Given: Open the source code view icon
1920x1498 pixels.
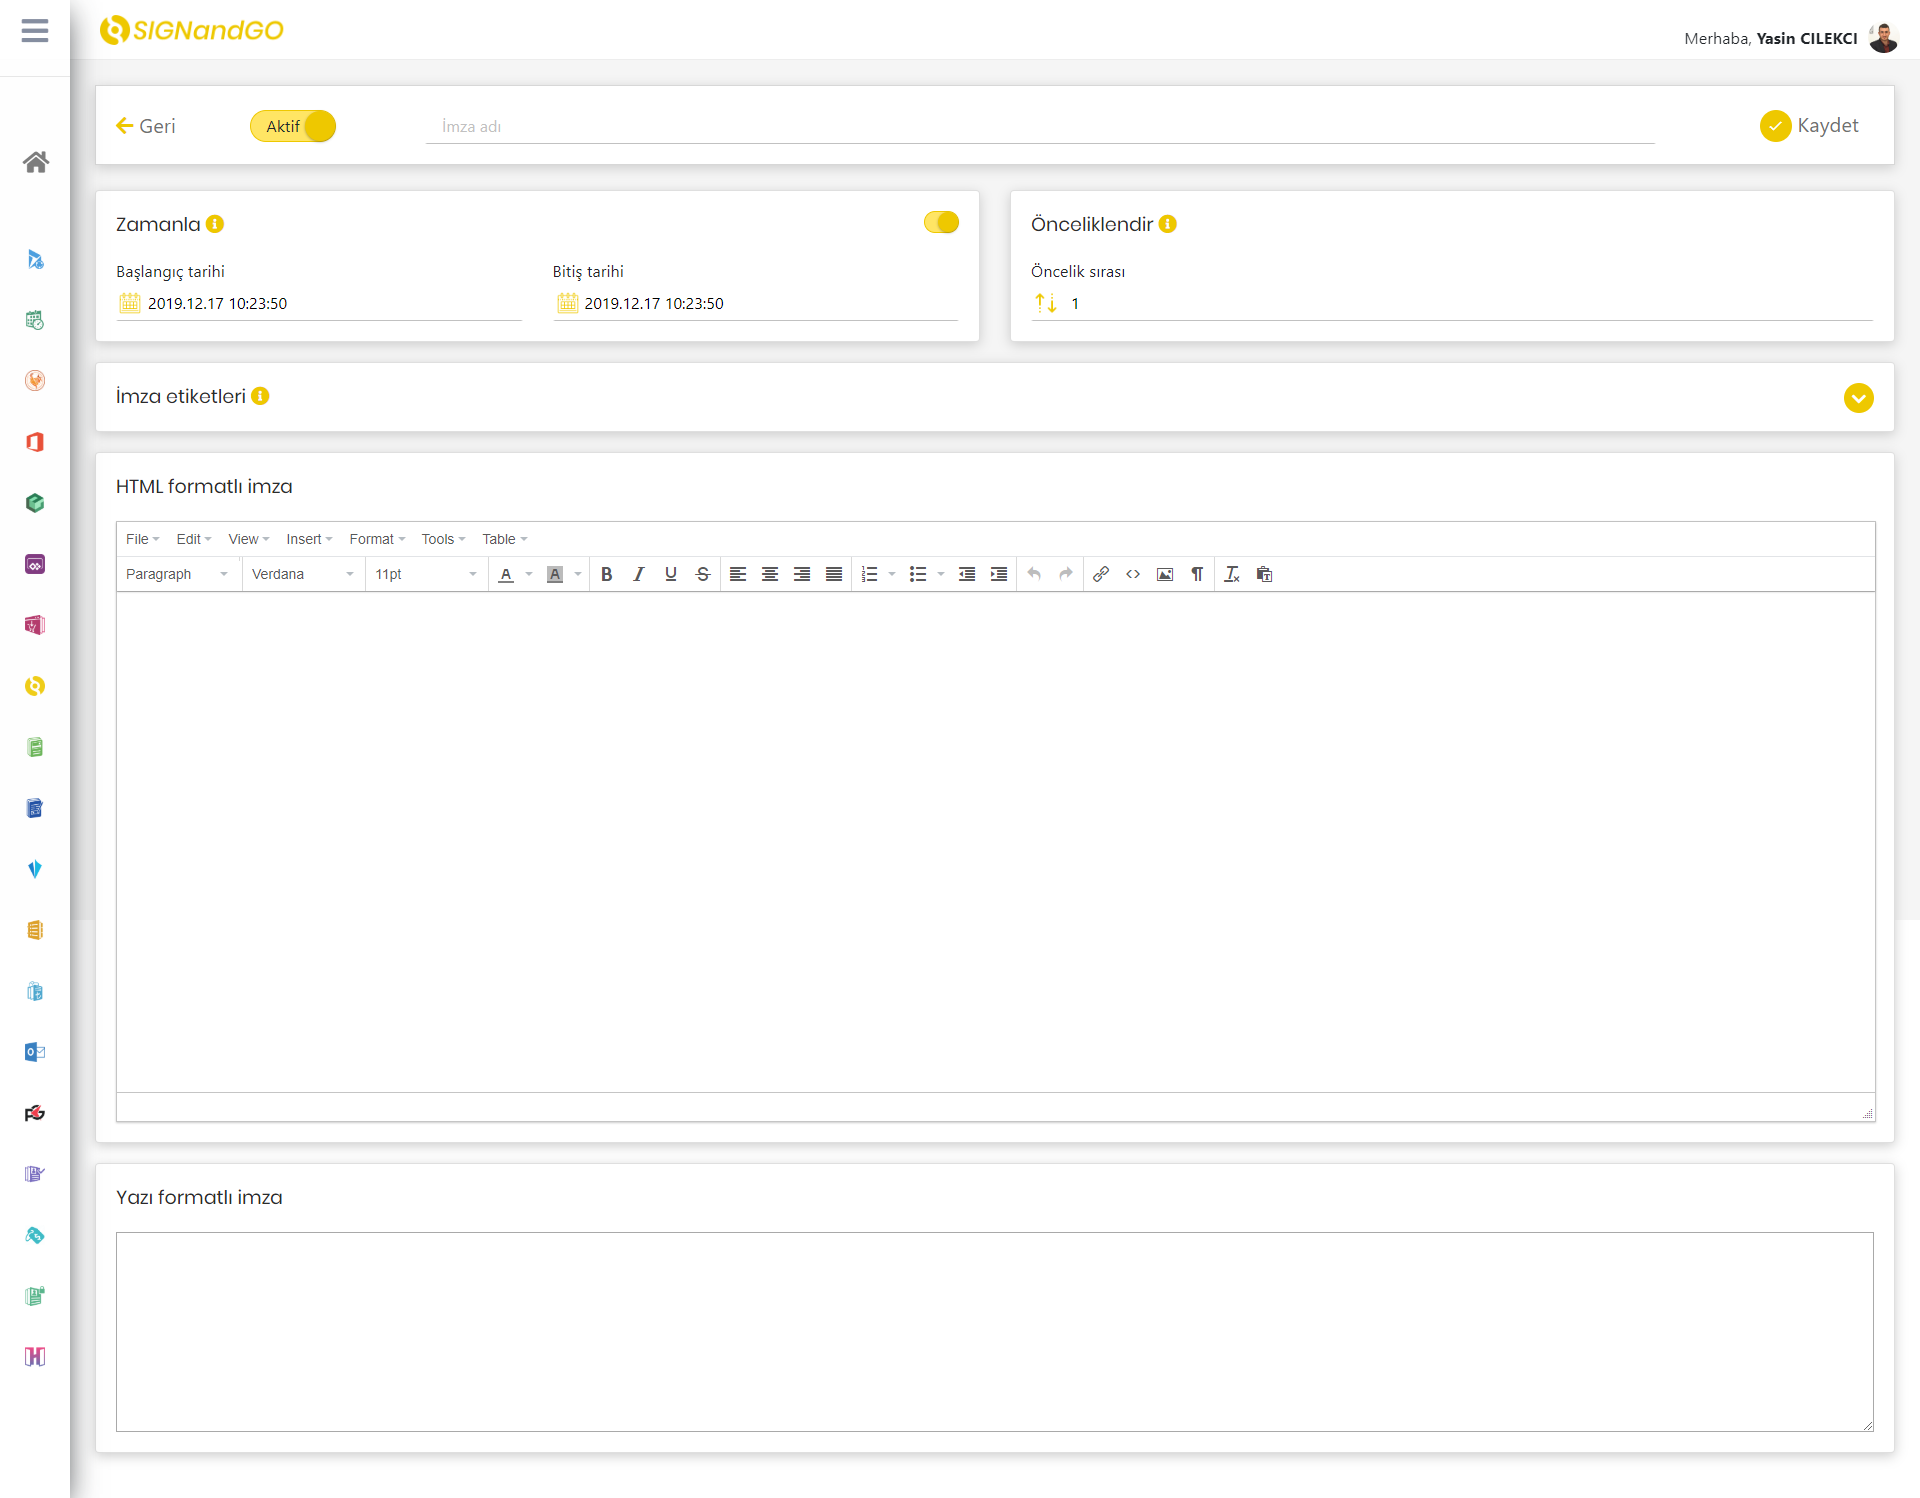Looking at the screenshot, I should (x=1133, y=574).
